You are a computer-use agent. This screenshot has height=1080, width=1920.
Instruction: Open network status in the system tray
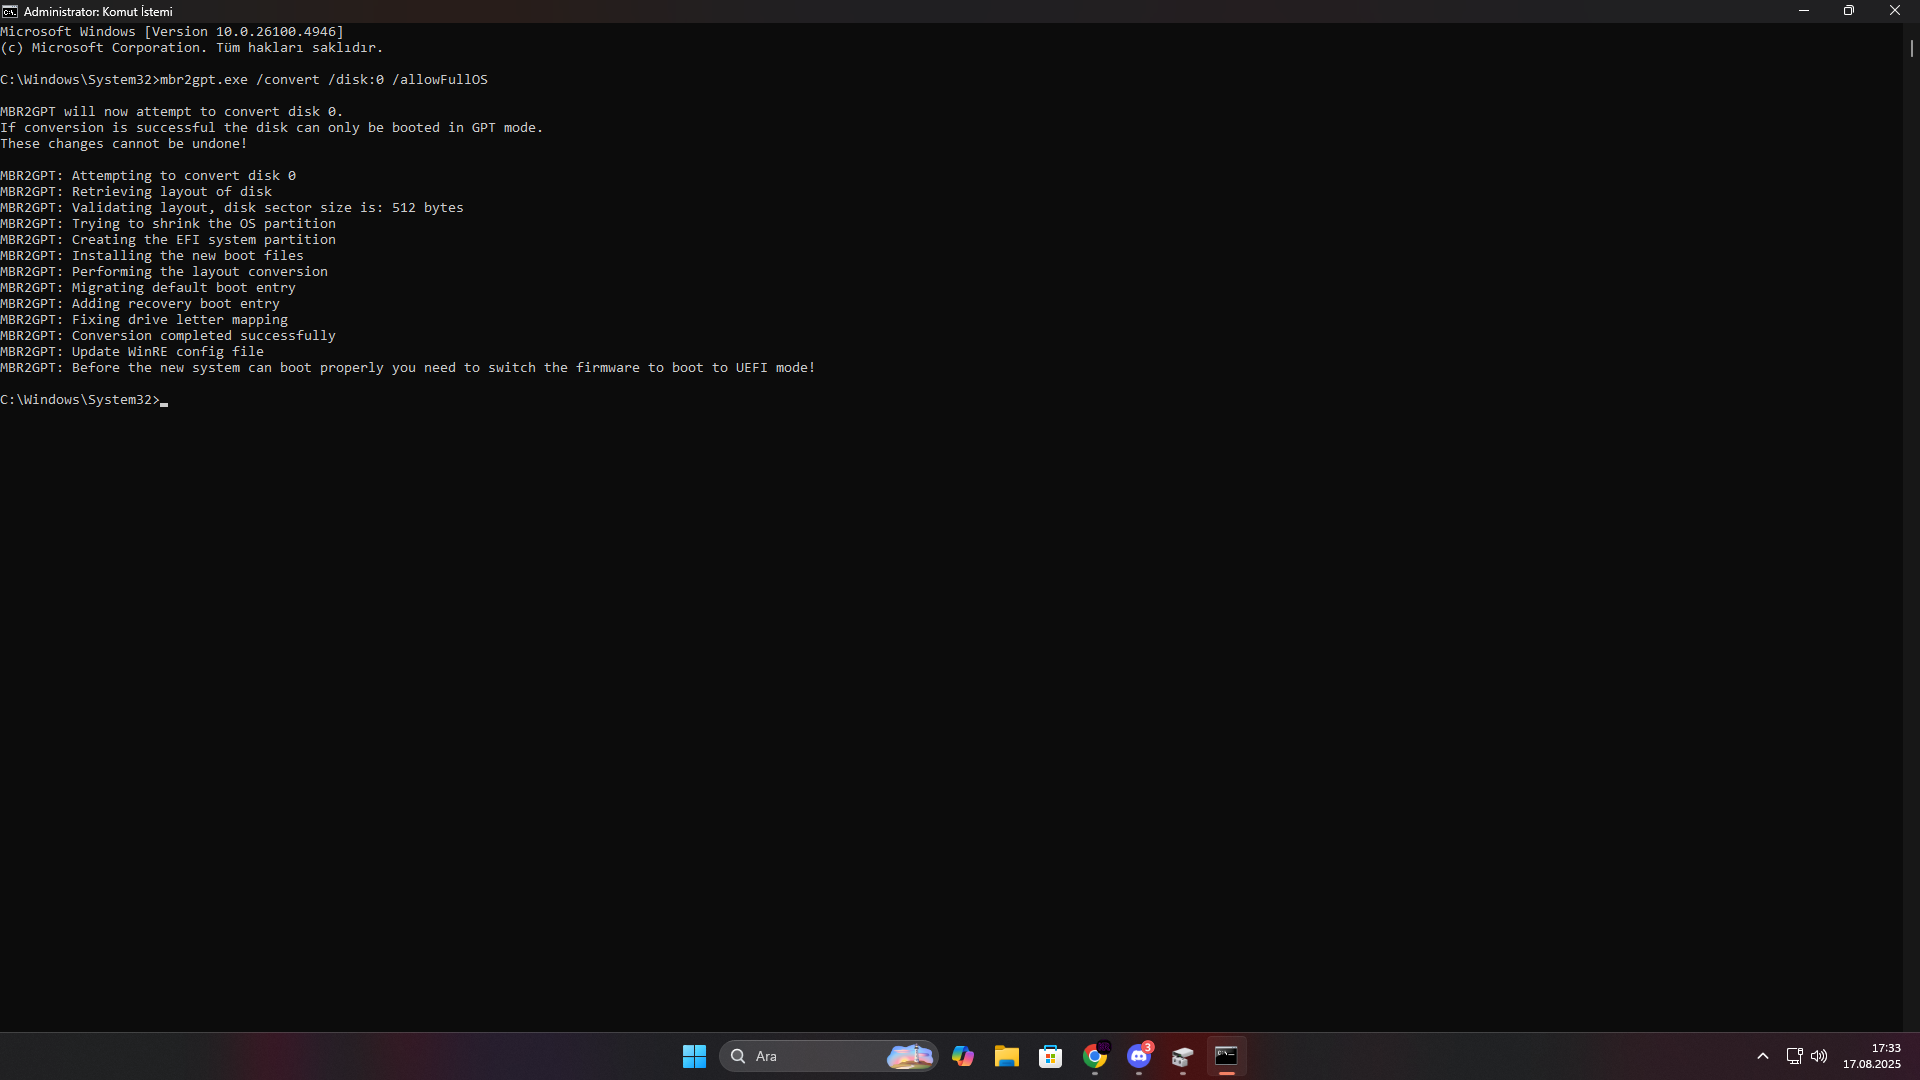pos(1794,1056)
